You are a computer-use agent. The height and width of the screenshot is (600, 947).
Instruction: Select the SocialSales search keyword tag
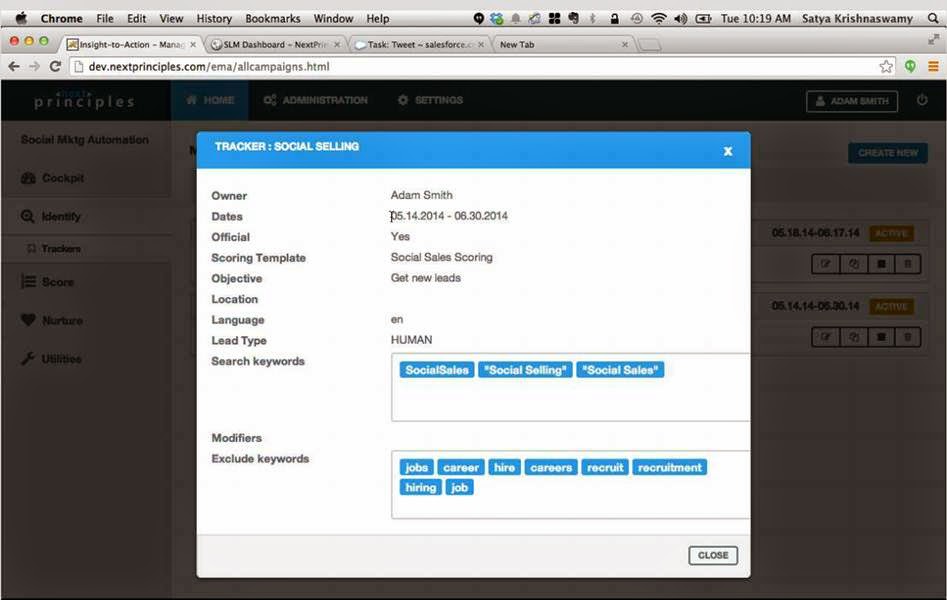[x=437, y=370]
